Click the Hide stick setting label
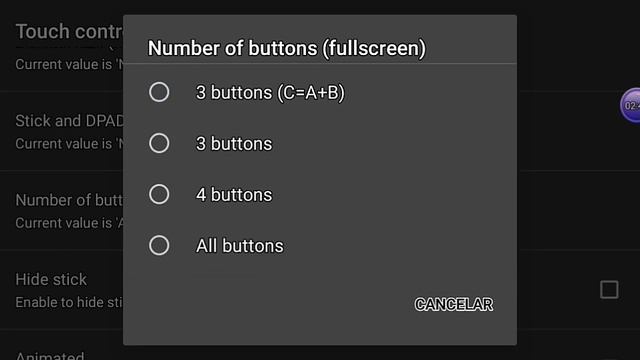The height and width of the screenshot is (360, 640). 51,280
